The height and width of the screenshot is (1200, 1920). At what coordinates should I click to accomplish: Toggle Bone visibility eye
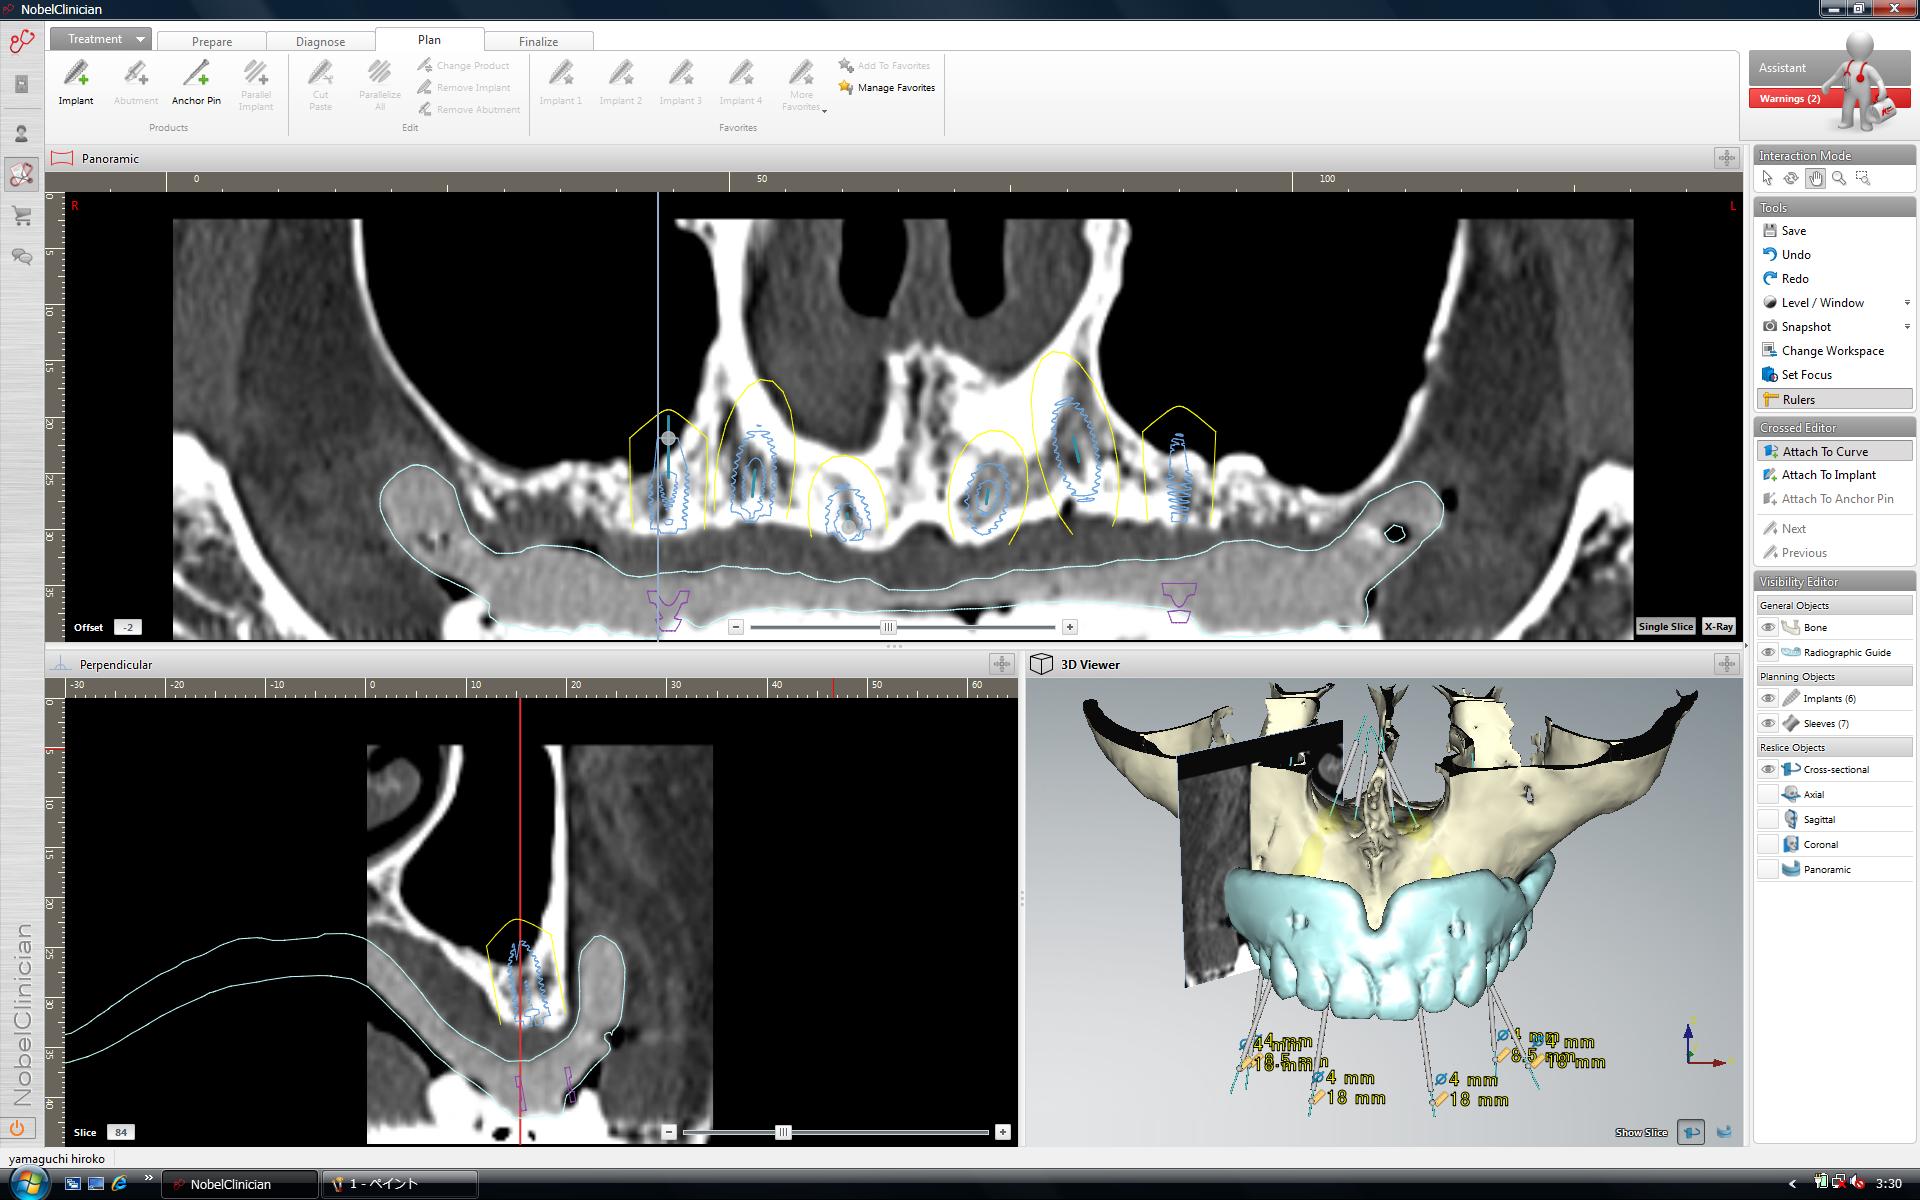[x=1768, y=627]
